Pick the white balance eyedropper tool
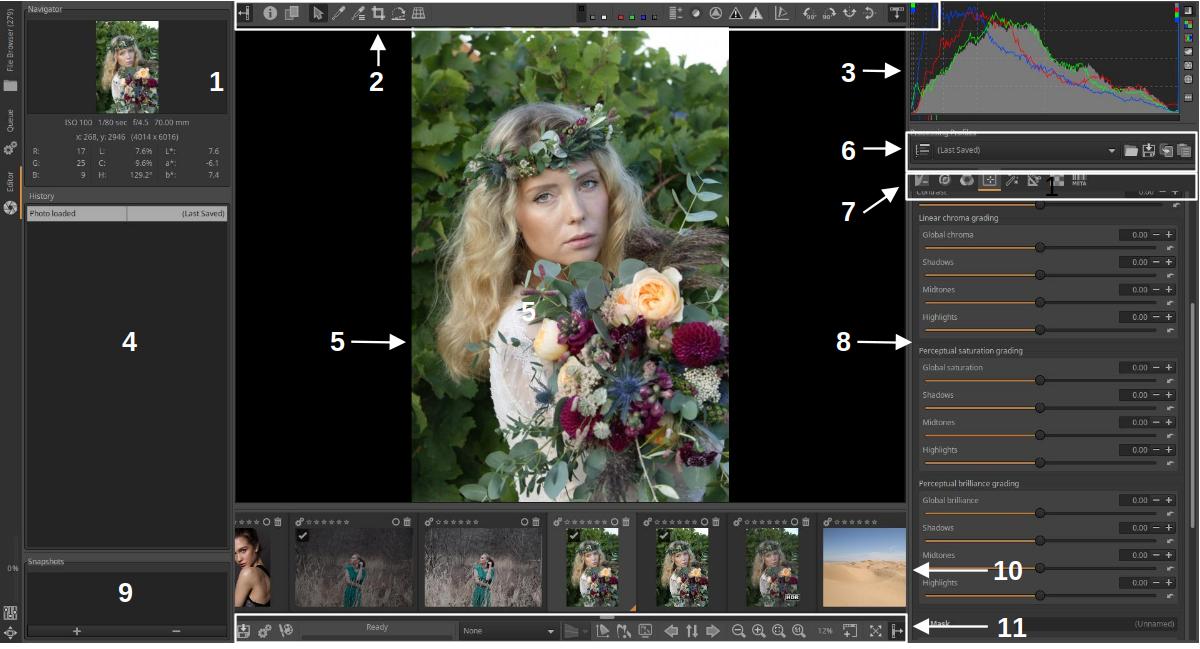1200x649 pixels. [x=338, y=13]
